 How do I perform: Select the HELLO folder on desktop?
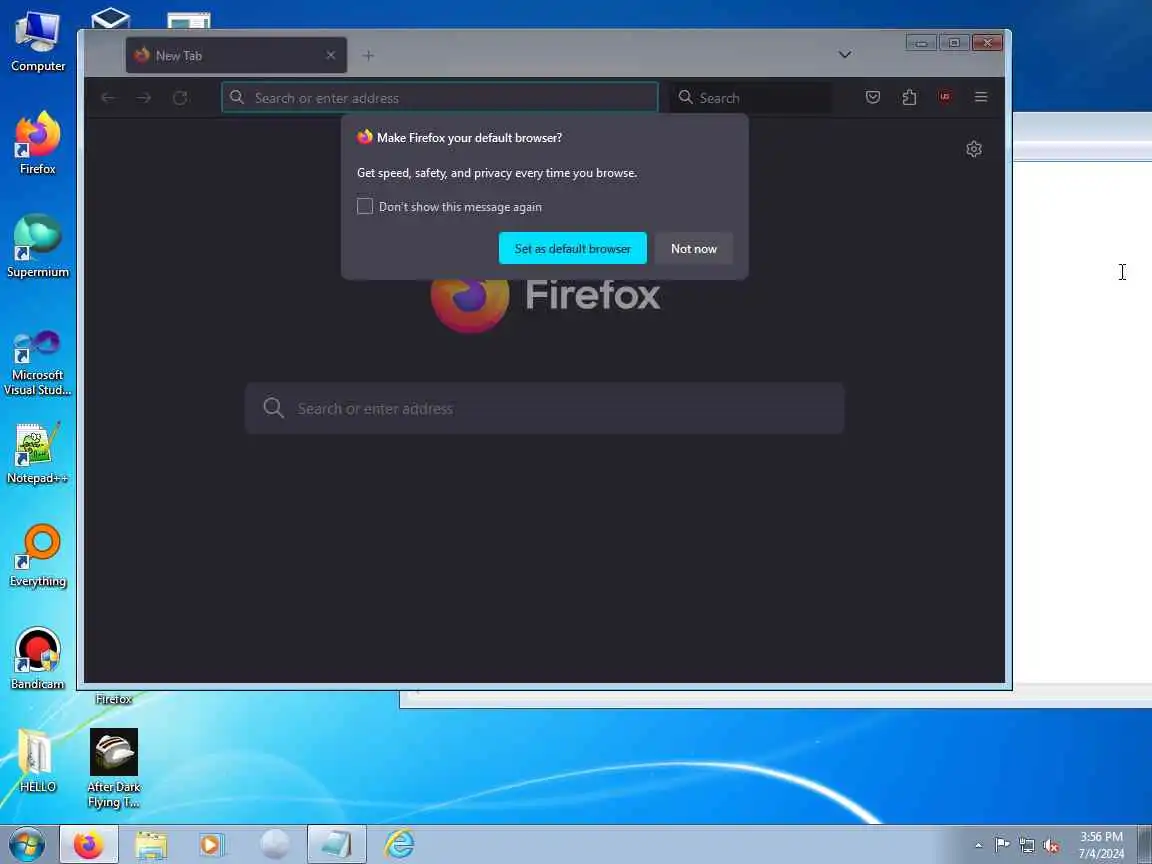click(x=37, y=761)
